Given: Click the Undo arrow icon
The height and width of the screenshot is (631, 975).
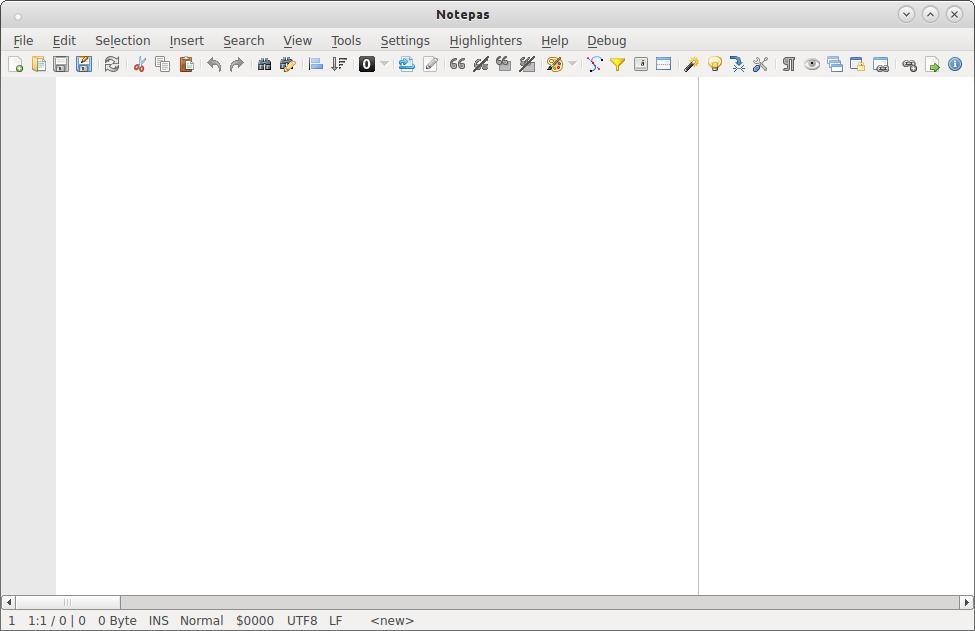Looking at the screenshot, I should pos(213,64).
